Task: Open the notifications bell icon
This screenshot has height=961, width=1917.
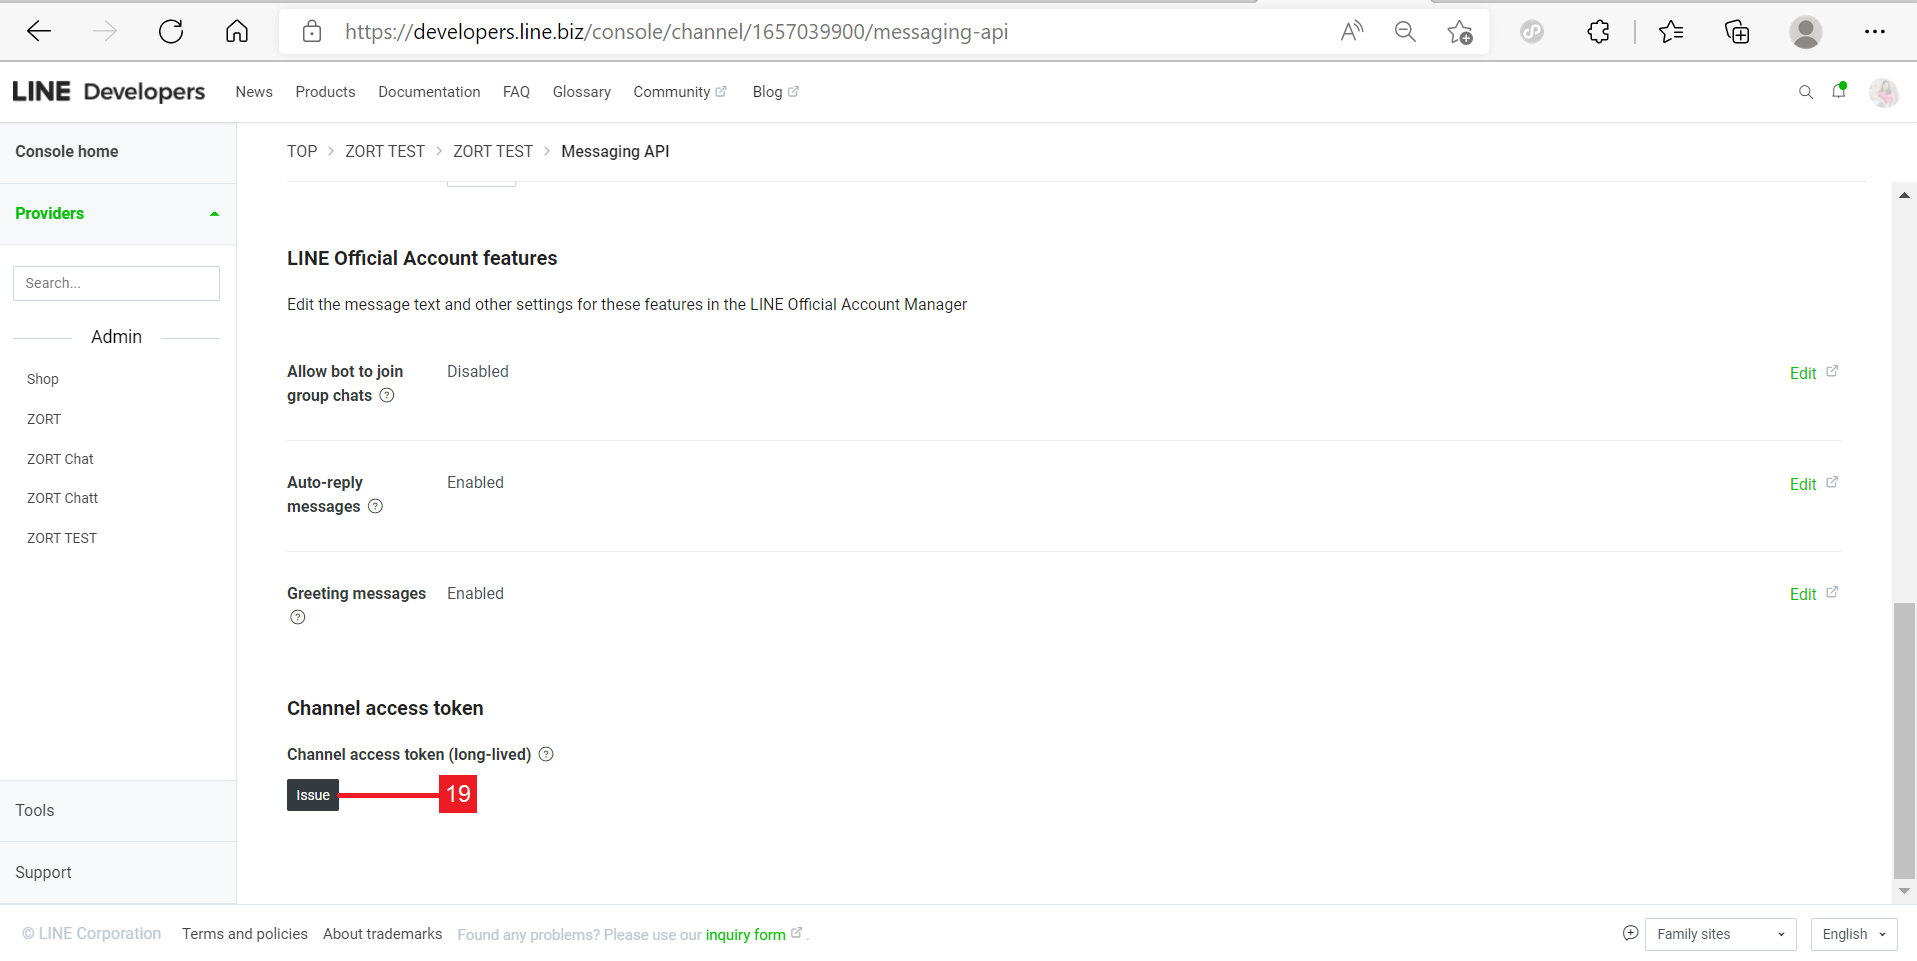Action: (1839, 91)
